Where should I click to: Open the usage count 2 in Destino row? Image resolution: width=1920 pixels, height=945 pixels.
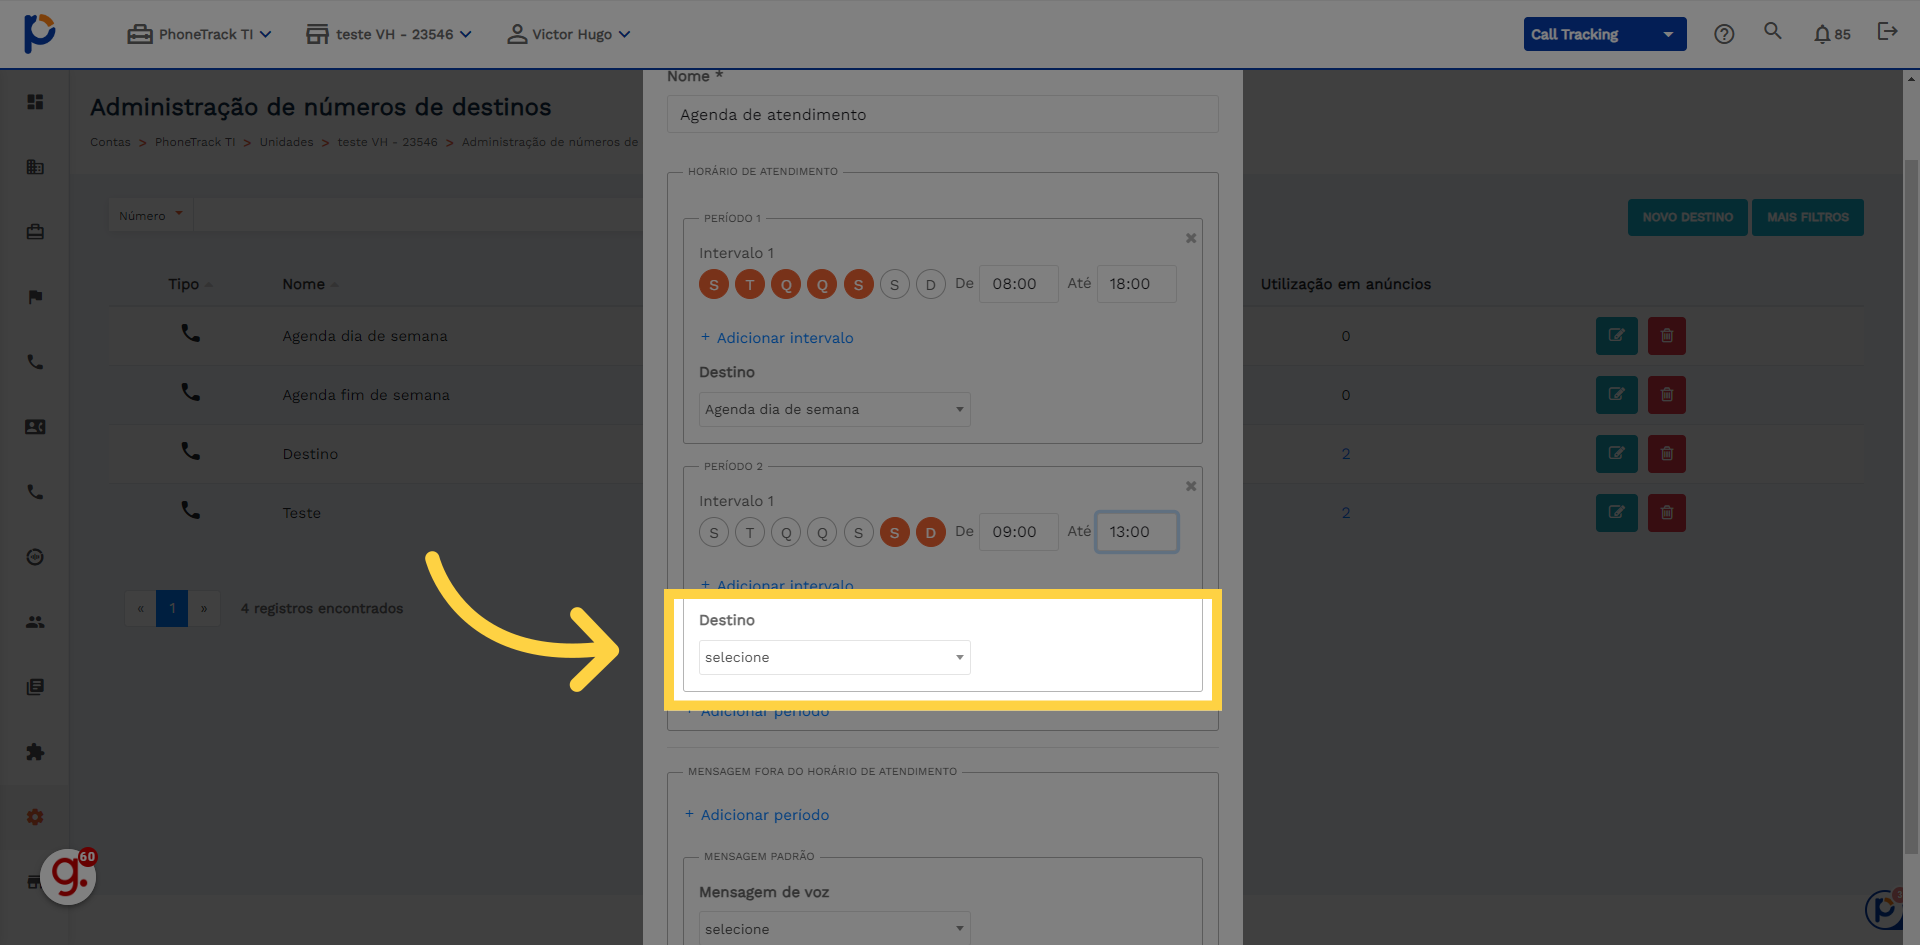(x=1346, y=454)
